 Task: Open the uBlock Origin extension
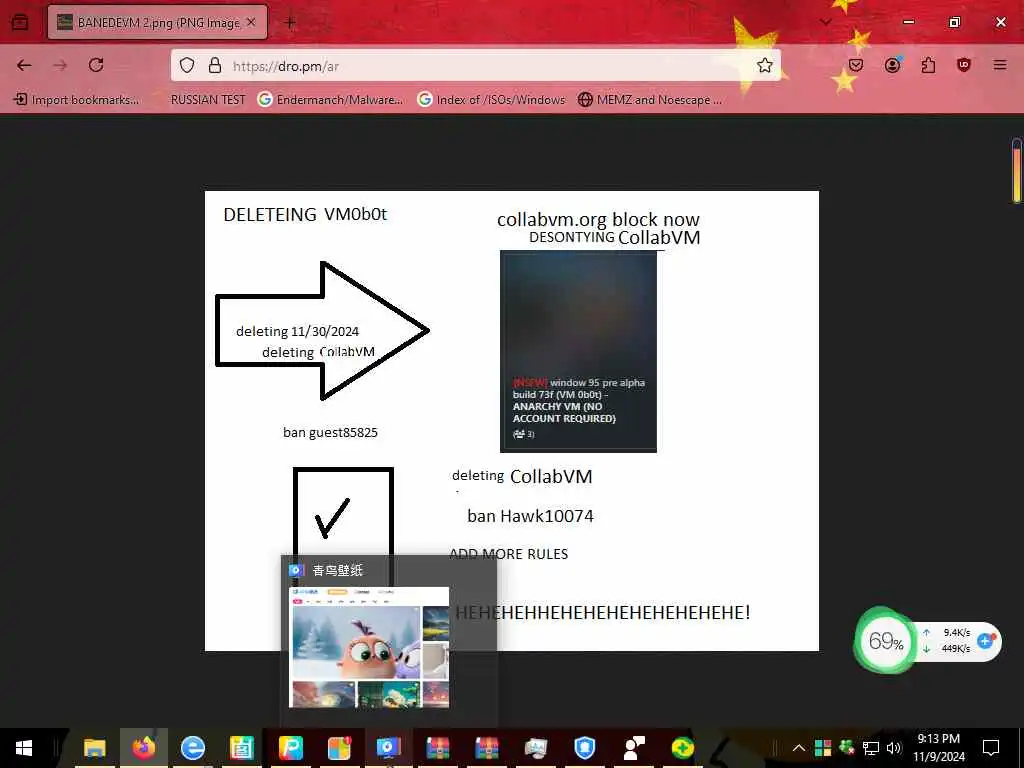point(964,65)
